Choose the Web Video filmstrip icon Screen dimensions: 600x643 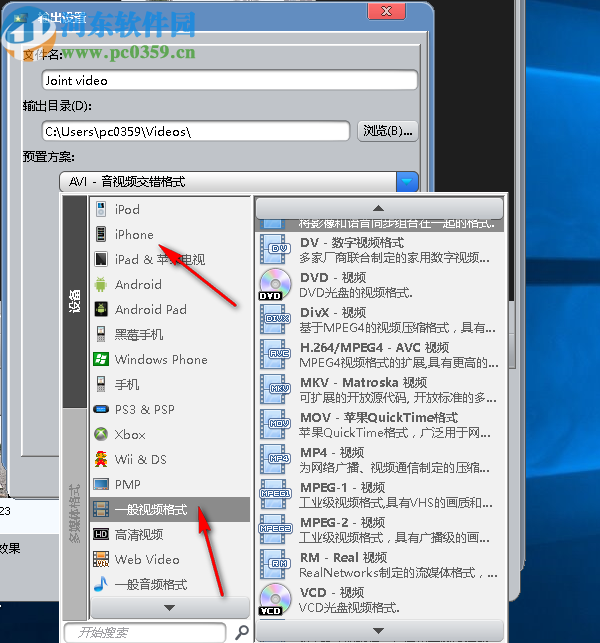(101, 559)
